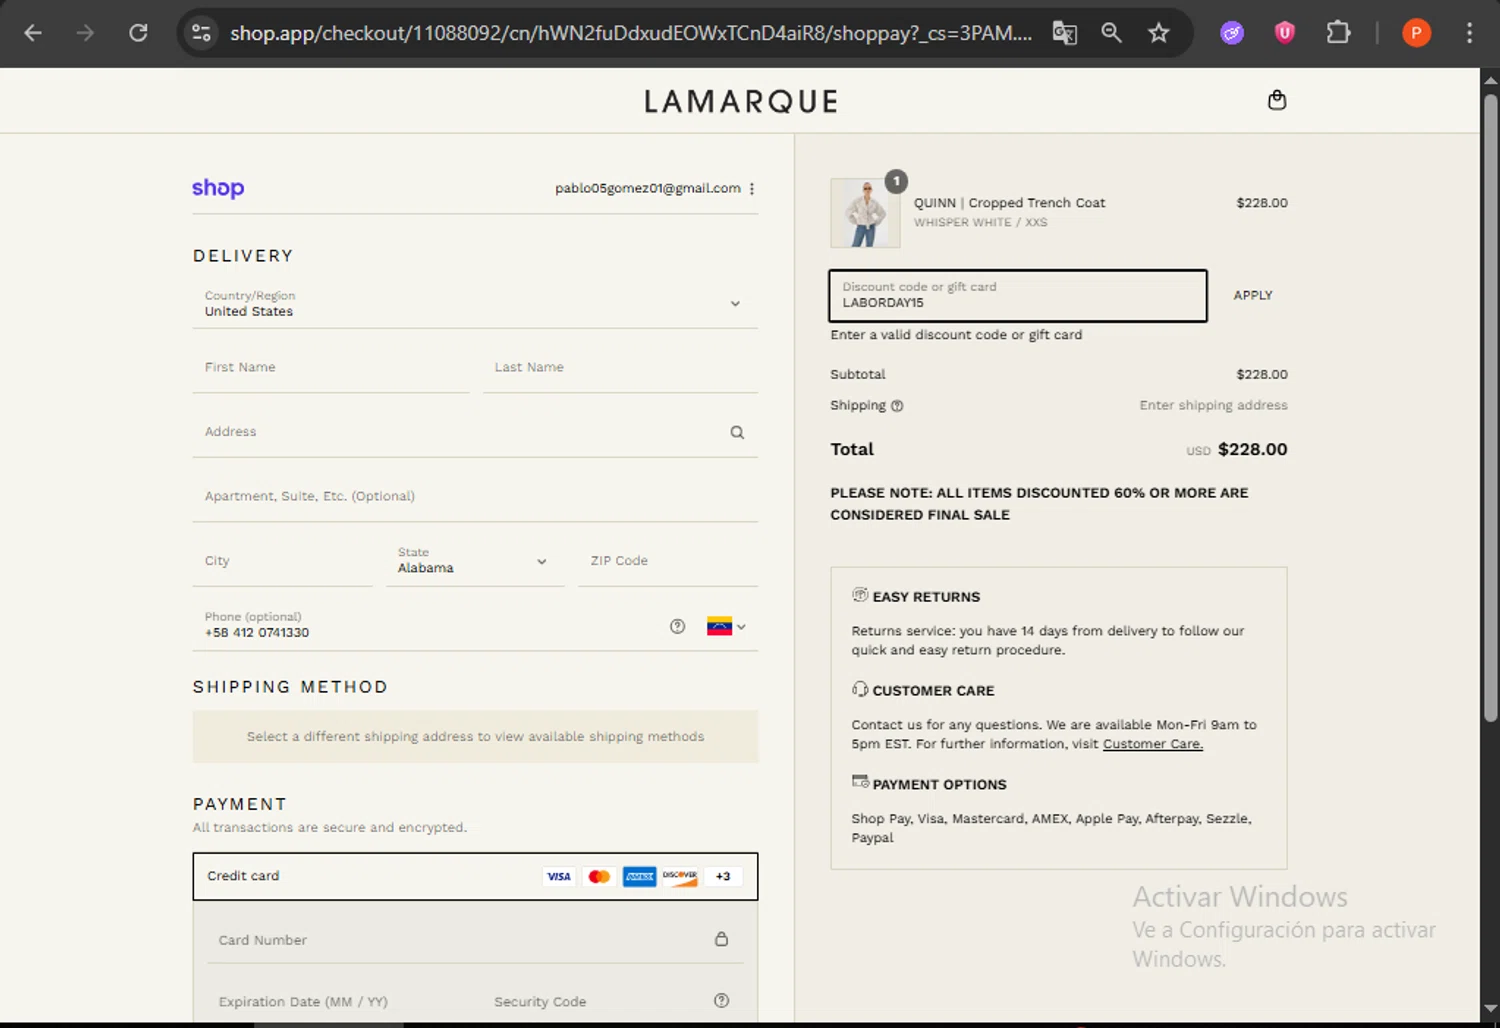Viewport: 1500px width, 1028px height.
Task: Focus the City field
Action: click(283, 561)
